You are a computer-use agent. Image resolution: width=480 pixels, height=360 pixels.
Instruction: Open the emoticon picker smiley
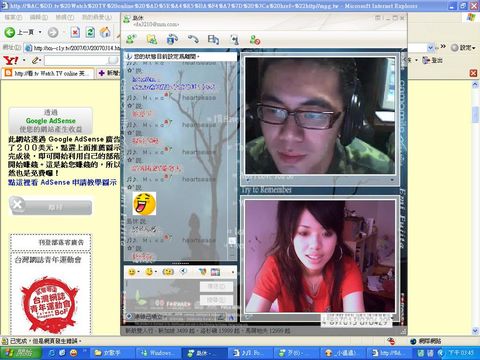pyautogui.click(x=132, y=272)
